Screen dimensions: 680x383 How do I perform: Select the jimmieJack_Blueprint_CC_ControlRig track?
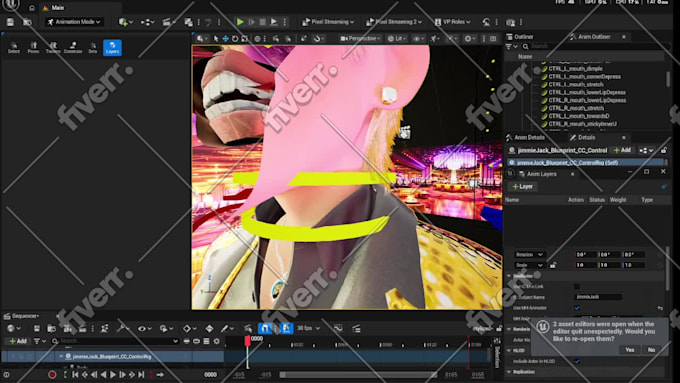click(112, 357)
